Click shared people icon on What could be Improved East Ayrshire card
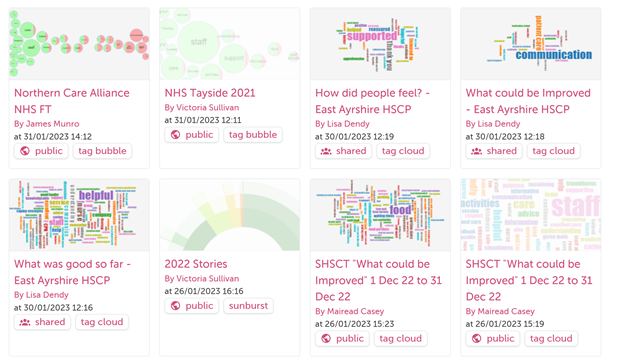The height and width of the screenshot is (362, 620). pyautogui.click(x=476, y=151)
